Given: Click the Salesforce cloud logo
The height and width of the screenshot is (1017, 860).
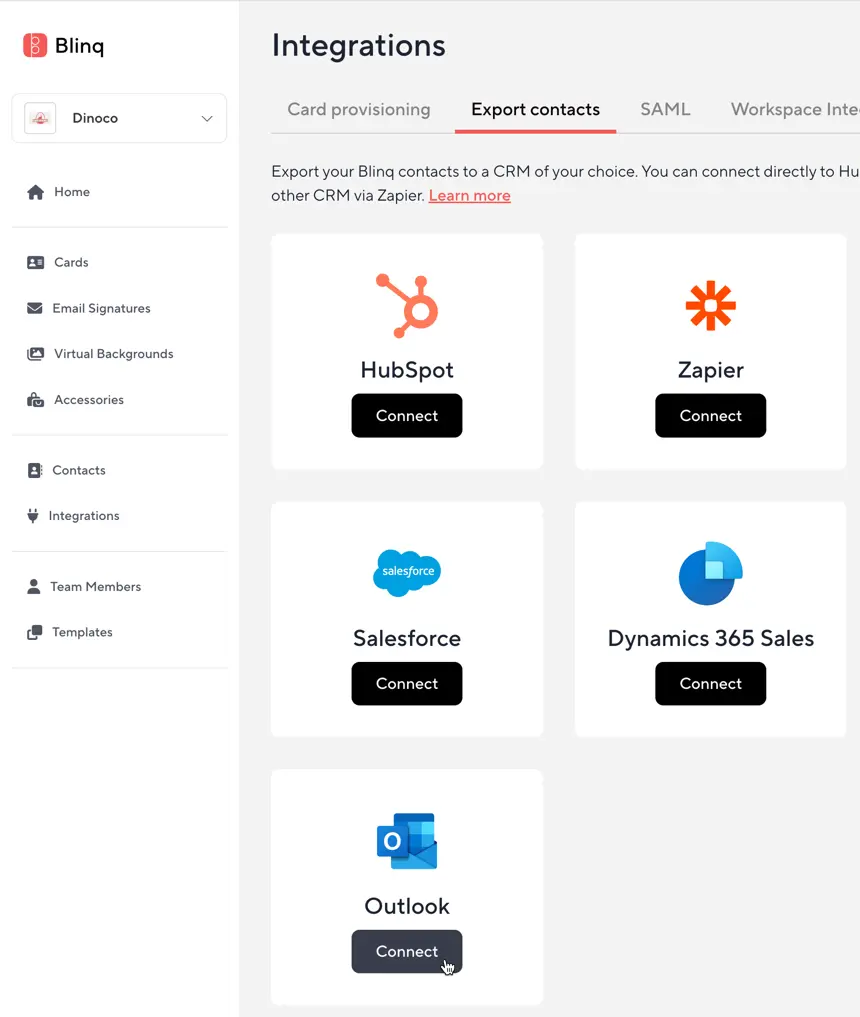Looking at the screenshot, I should click(407, 573).
